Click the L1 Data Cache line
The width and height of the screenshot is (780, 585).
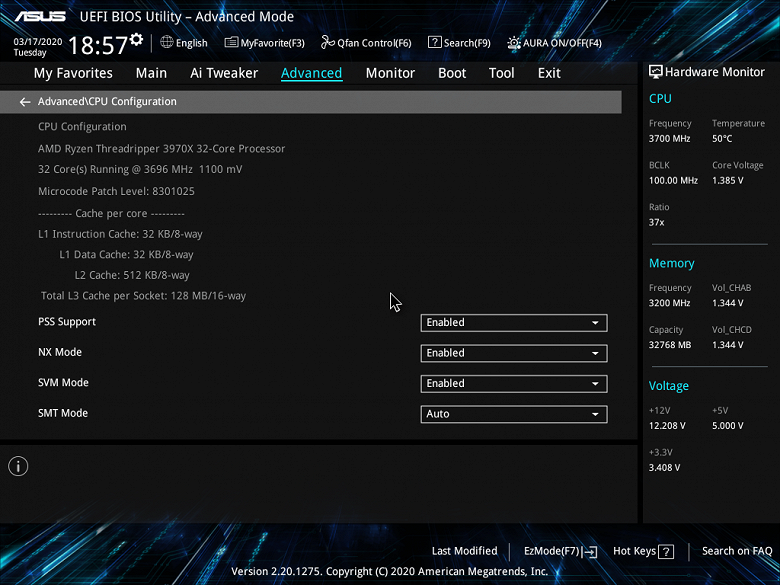(x=126, y=255)
